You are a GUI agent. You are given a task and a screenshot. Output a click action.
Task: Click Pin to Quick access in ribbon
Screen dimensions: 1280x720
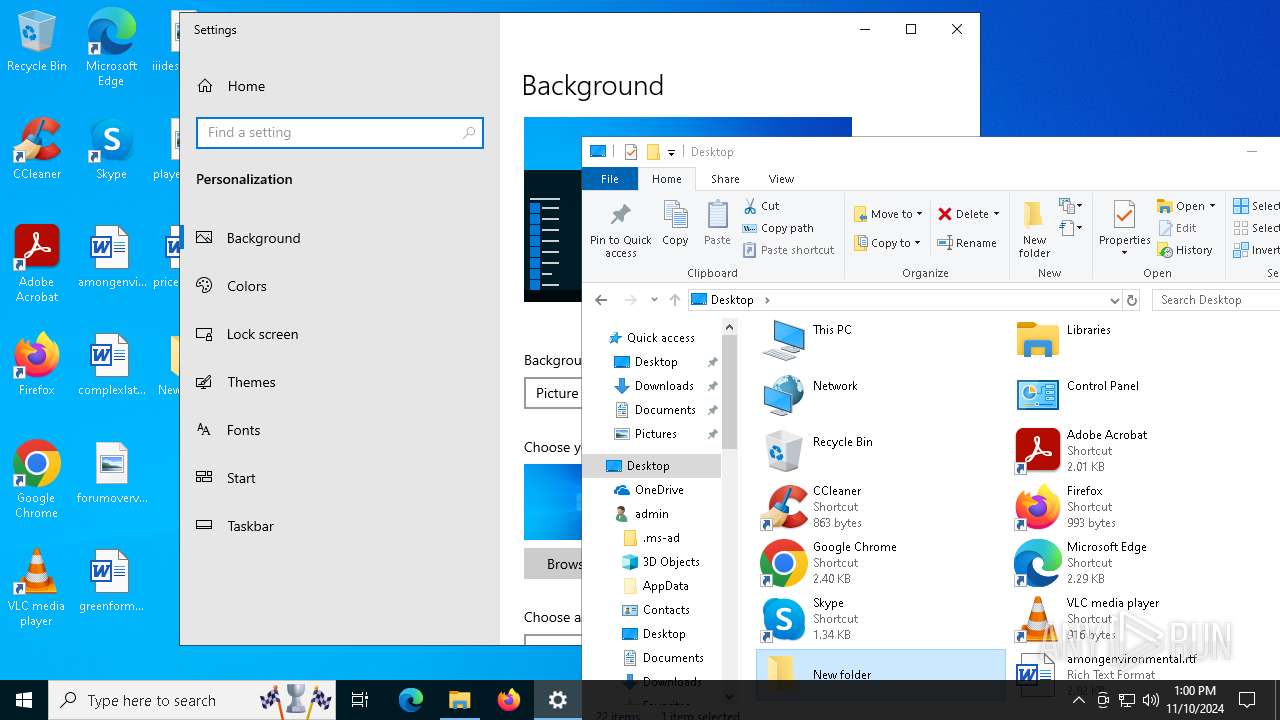pos(620,230)
